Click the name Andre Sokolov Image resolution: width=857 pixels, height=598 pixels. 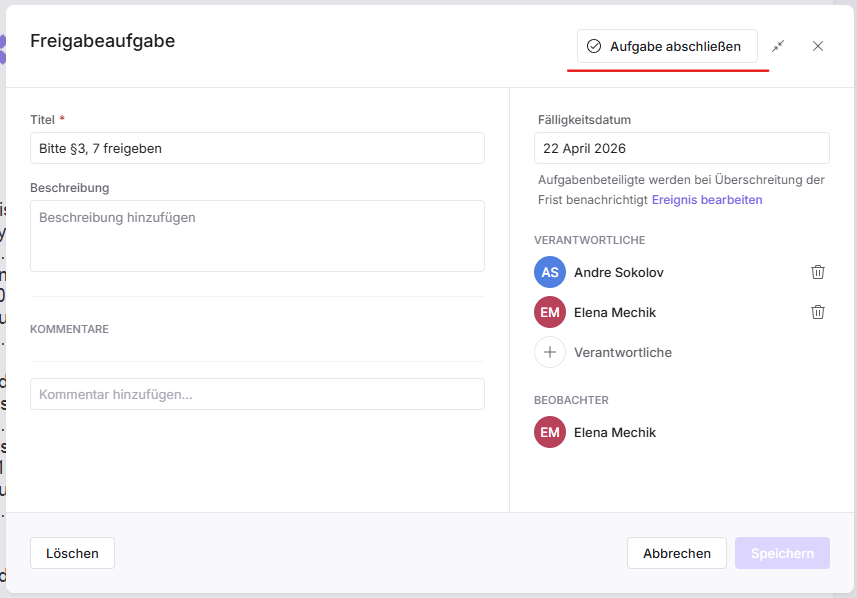click(618, 272)
